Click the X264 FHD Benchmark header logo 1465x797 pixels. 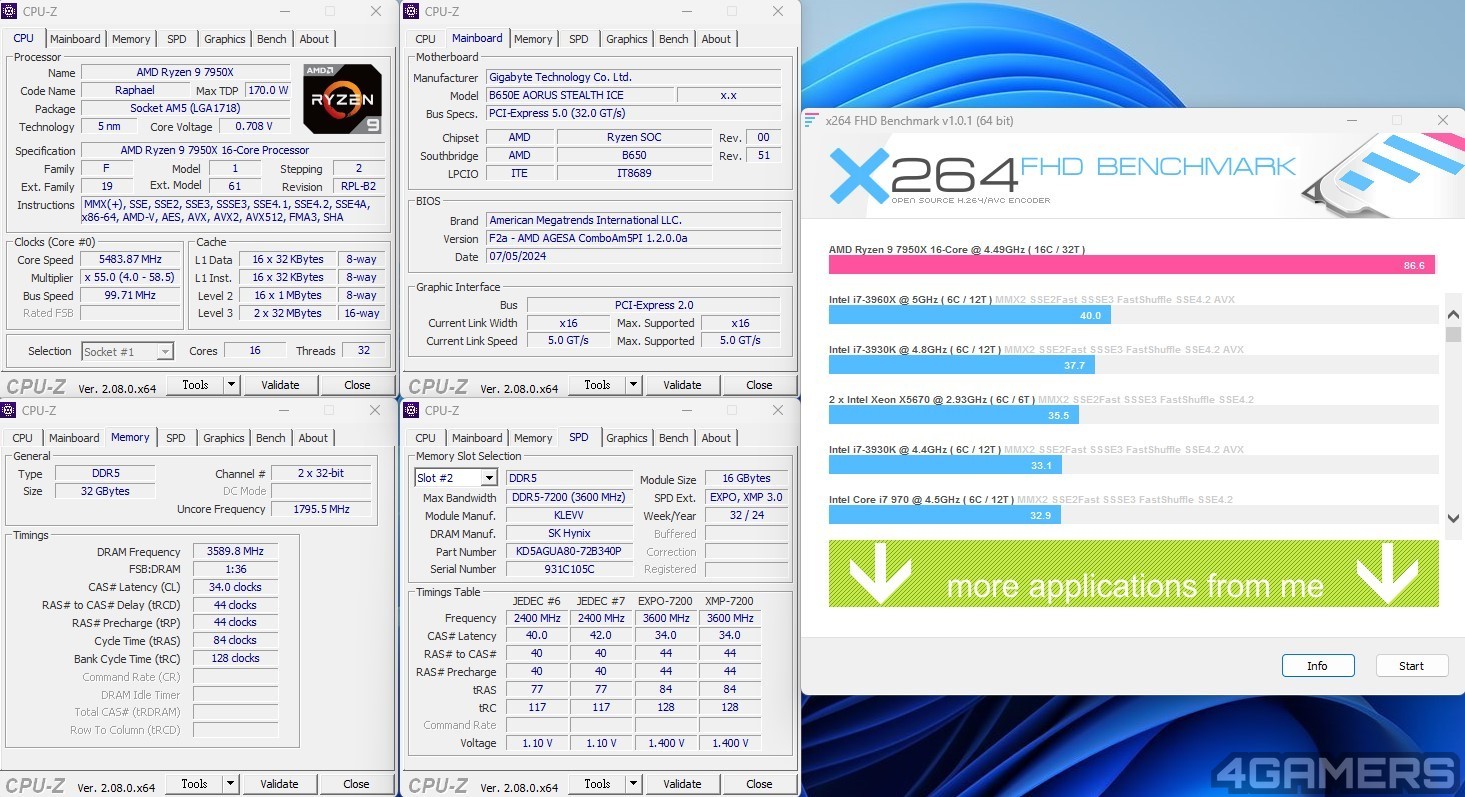click(1062, 176)
